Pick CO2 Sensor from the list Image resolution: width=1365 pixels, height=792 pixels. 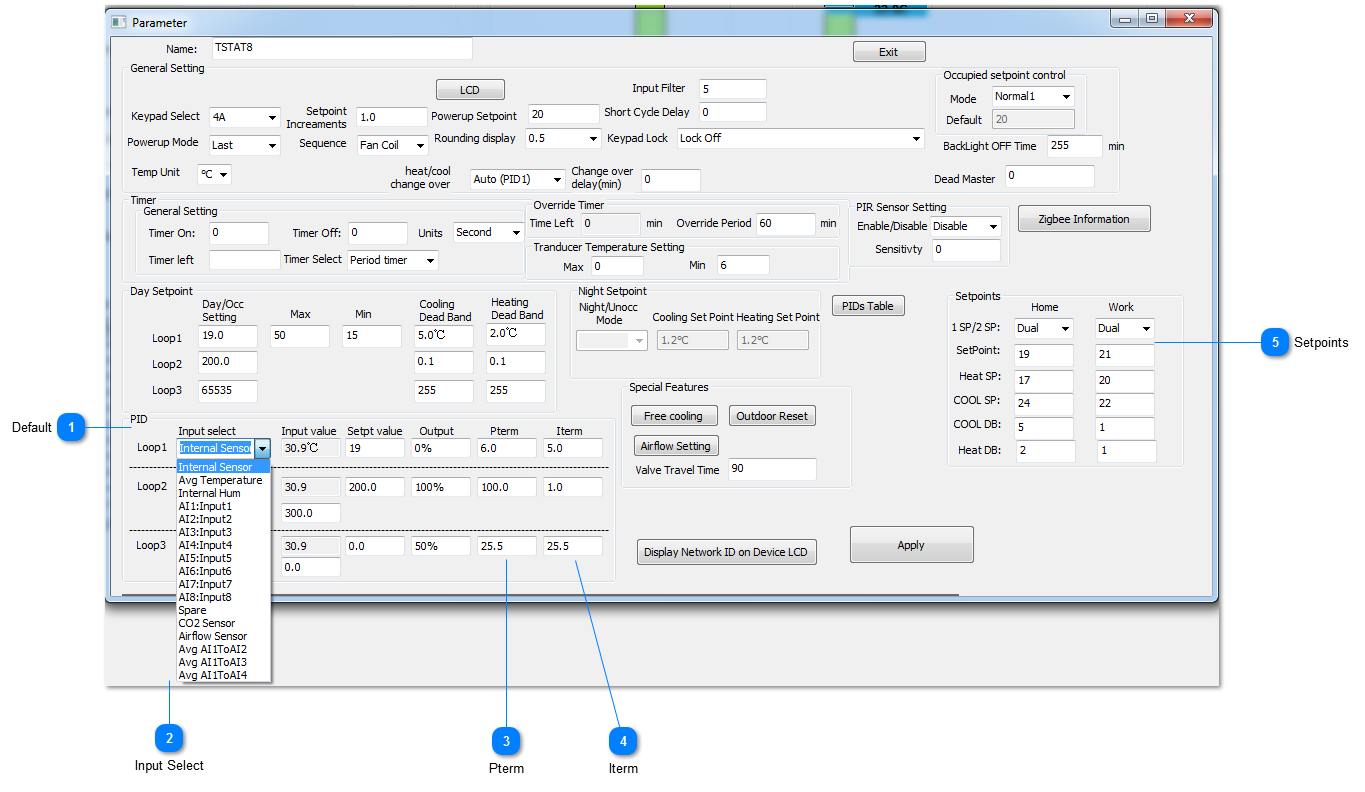[223, 623]
